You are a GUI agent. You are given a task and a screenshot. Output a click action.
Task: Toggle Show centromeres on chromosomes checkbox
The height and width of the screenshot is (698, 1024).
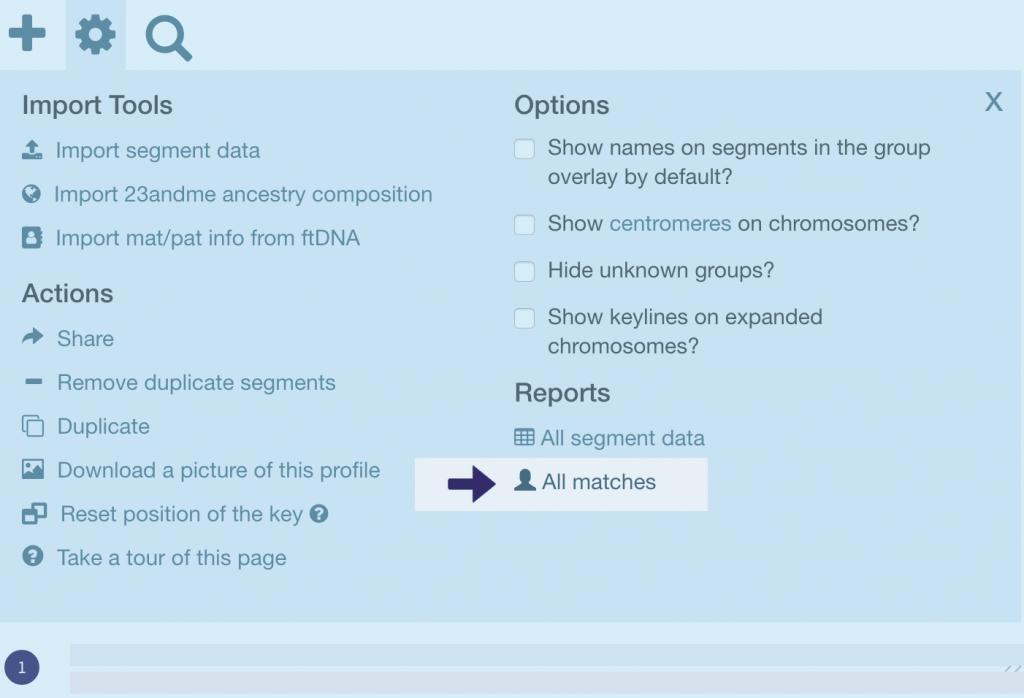click(x=525, y=224)
